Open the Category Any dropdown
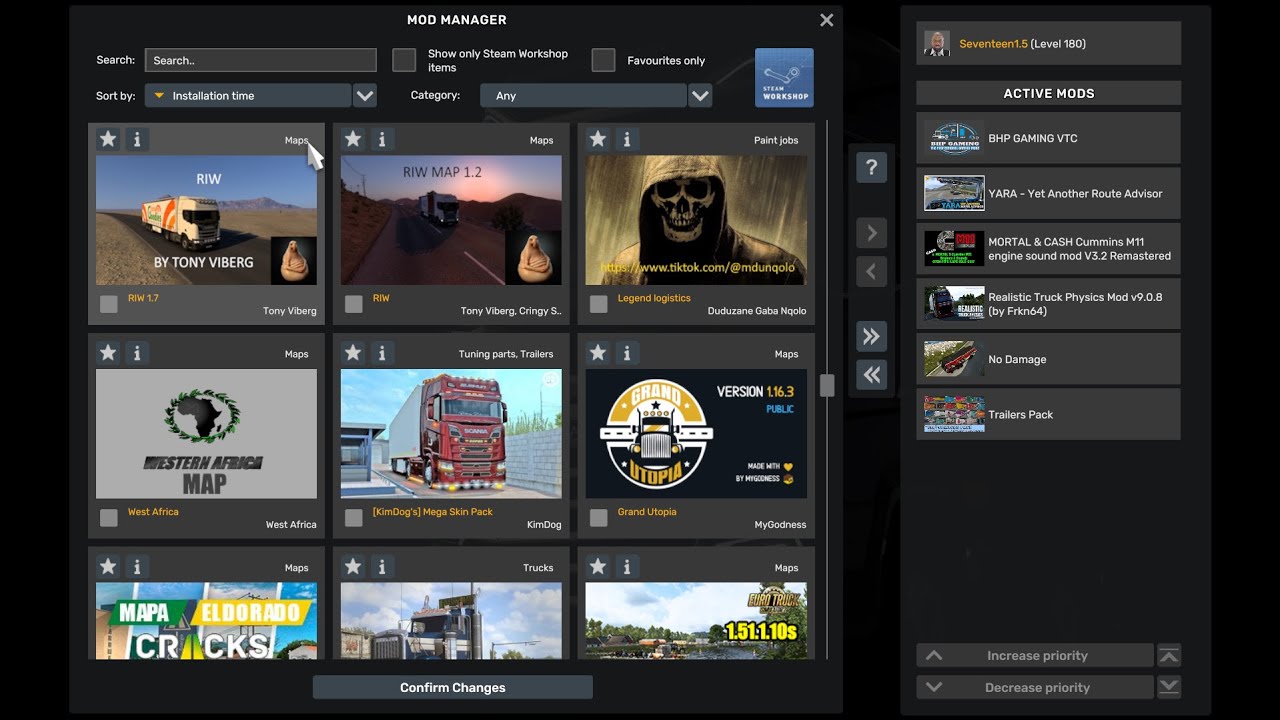The height and width of the screenshot is (720, 1280). tap(583, 96)
